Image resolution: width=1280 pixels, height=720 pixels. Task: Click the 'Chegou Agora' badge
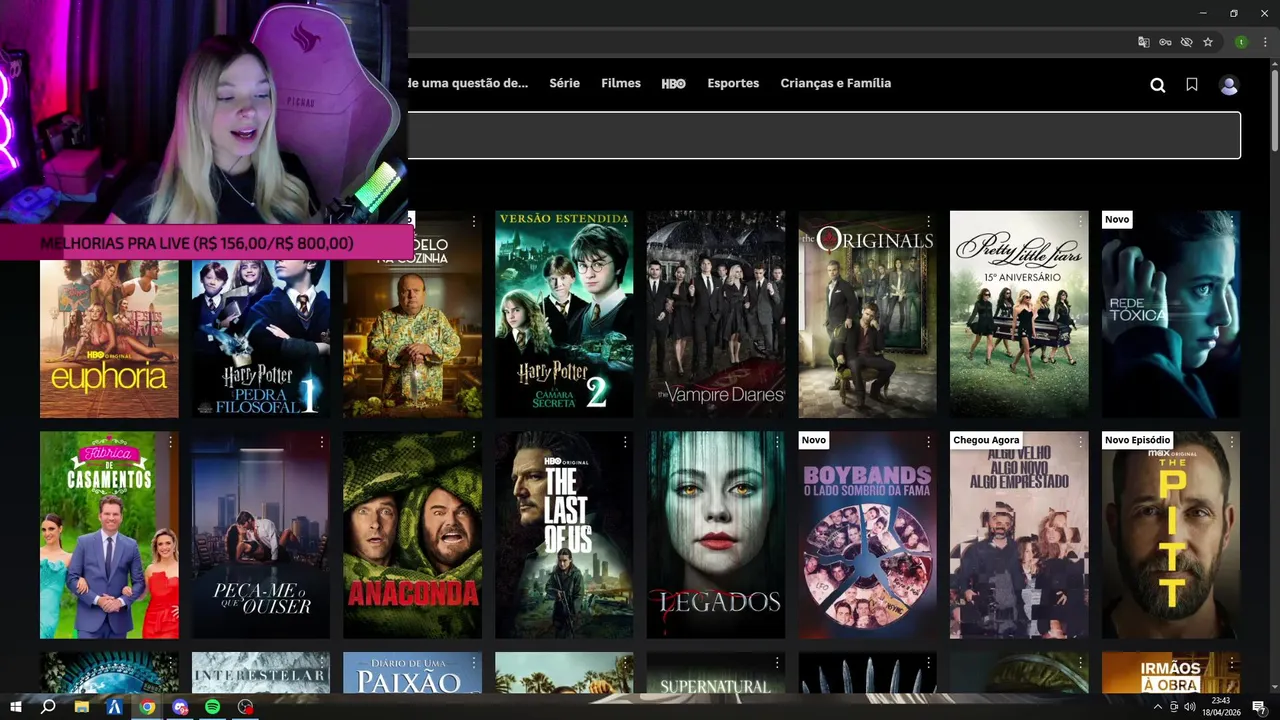986,440
